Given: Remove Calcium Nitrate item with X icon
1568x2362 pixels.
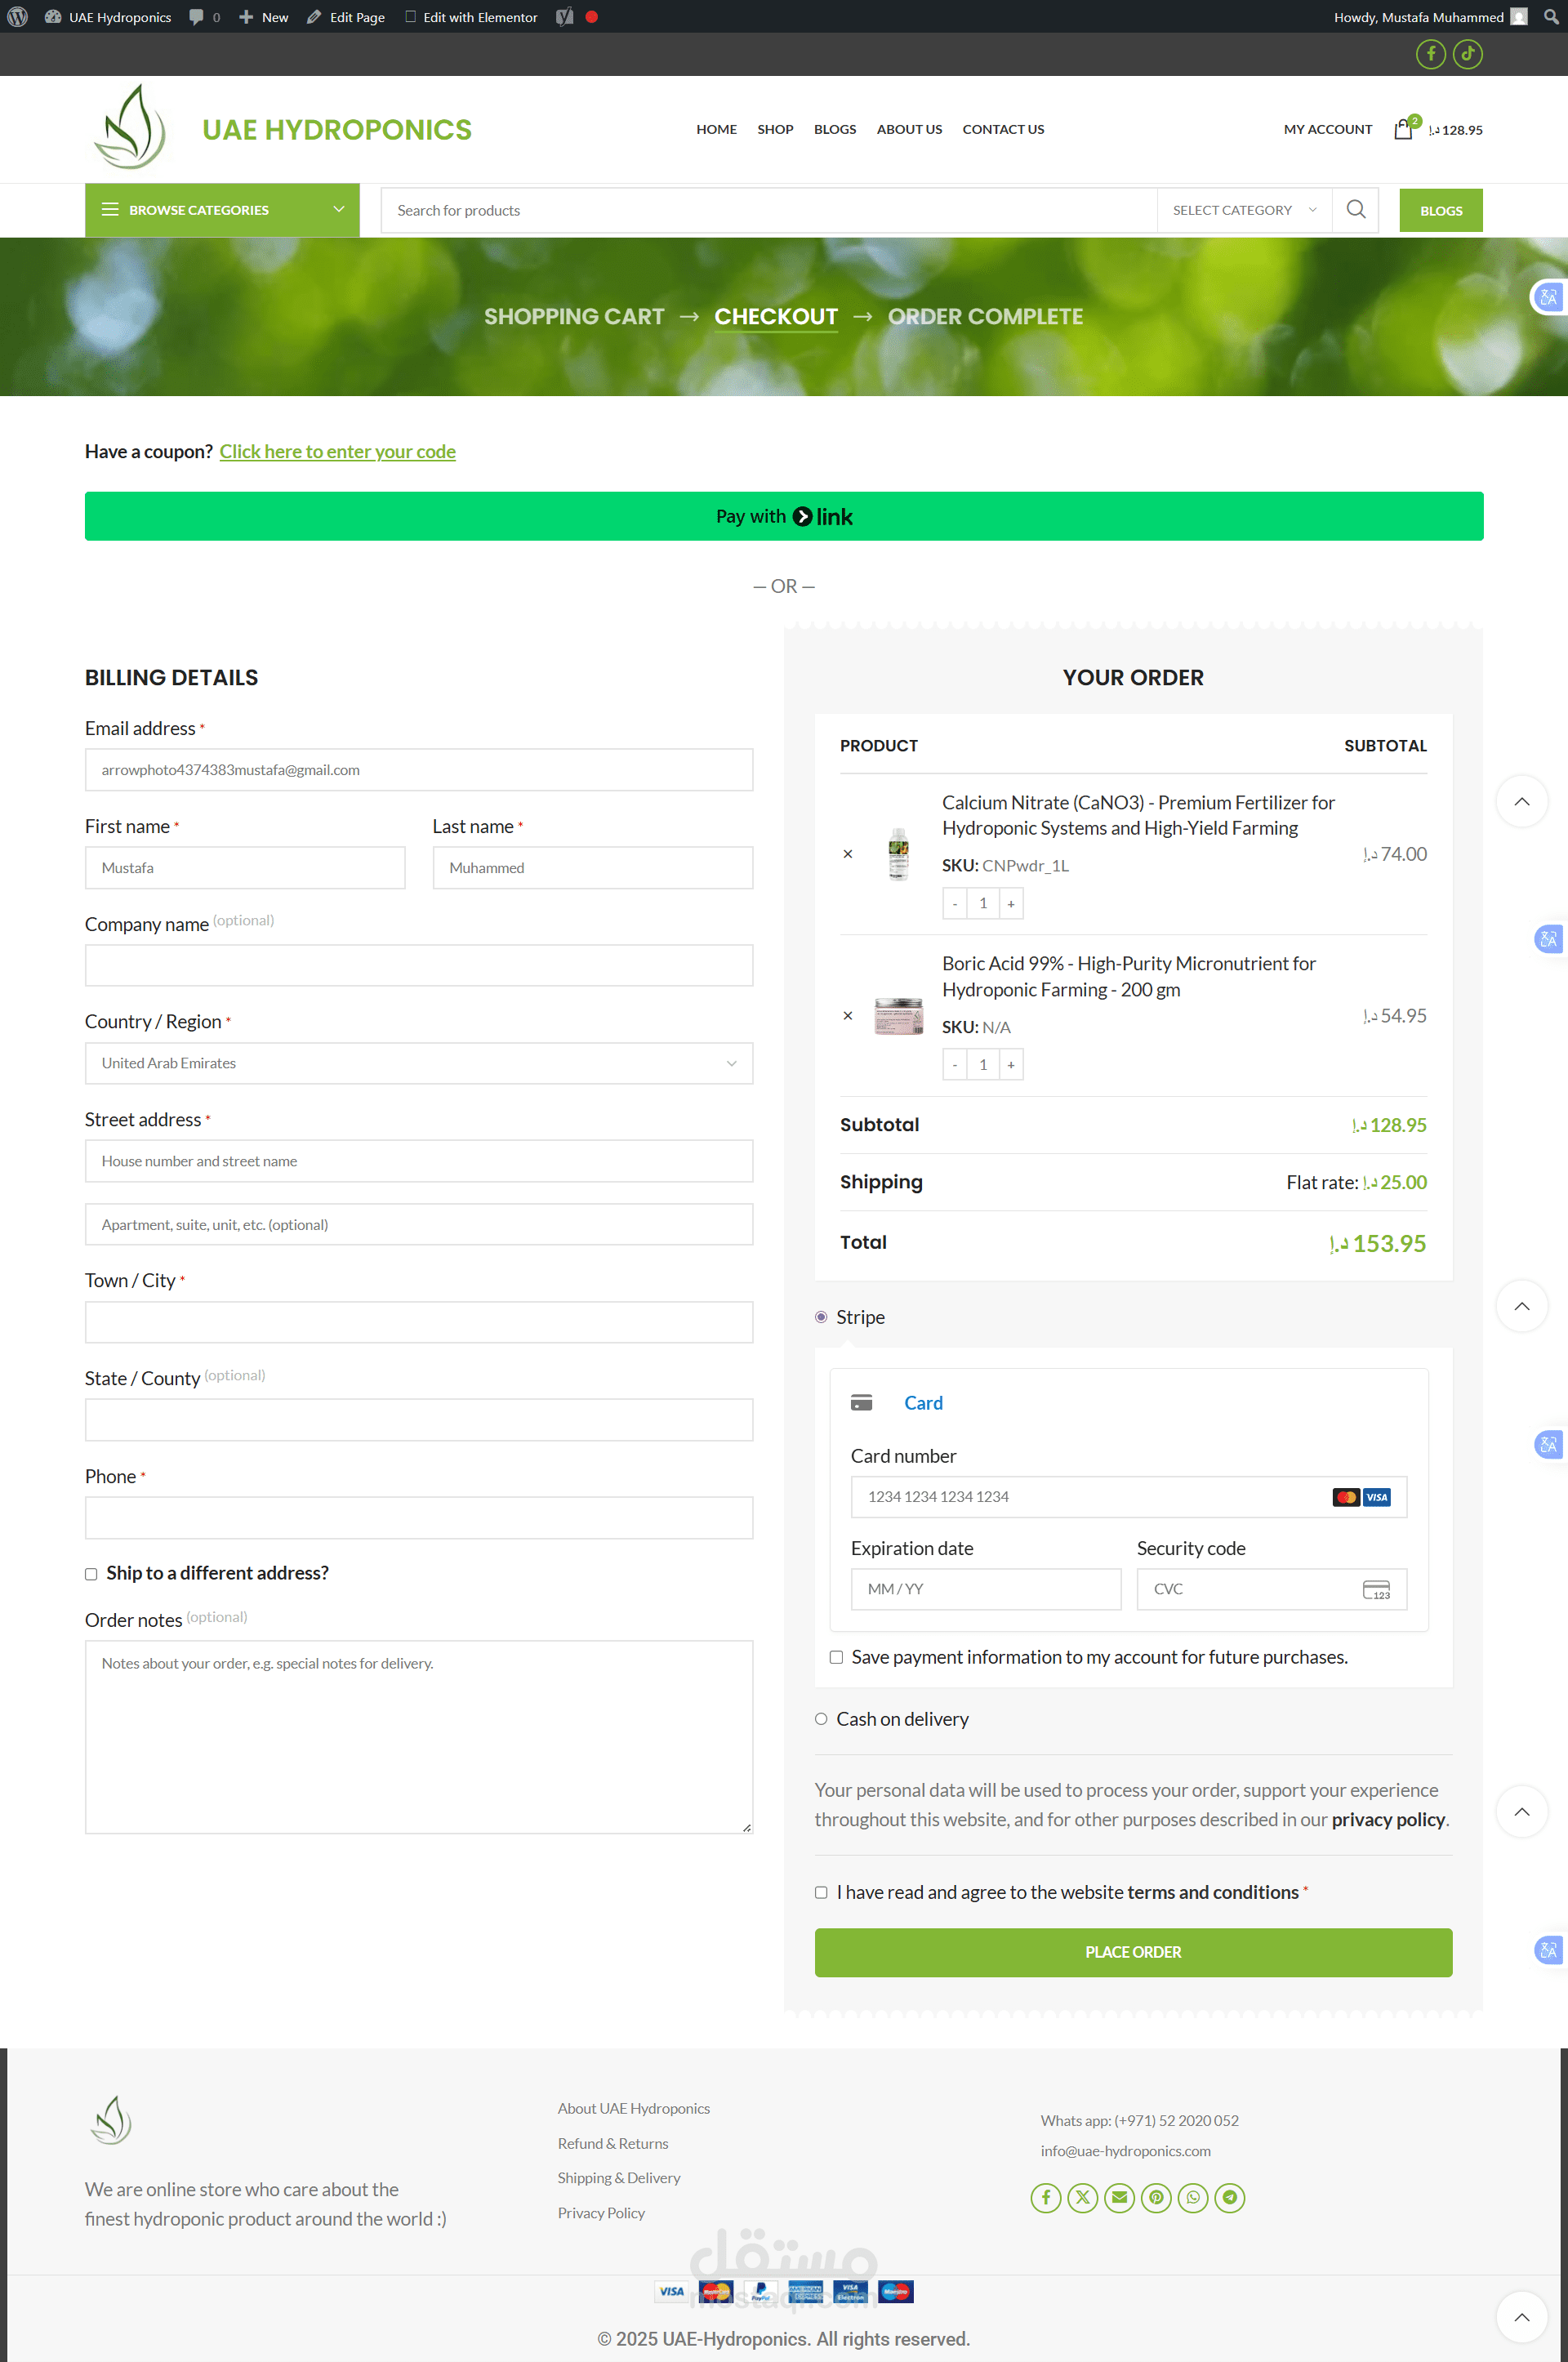Looking at the screenshot, I should (x=848, y=854).
